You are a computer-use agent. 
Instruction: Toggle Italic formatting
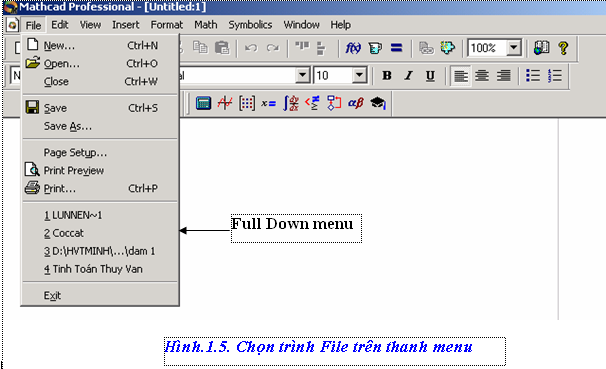pyautogui.click(x=409, y=75)
